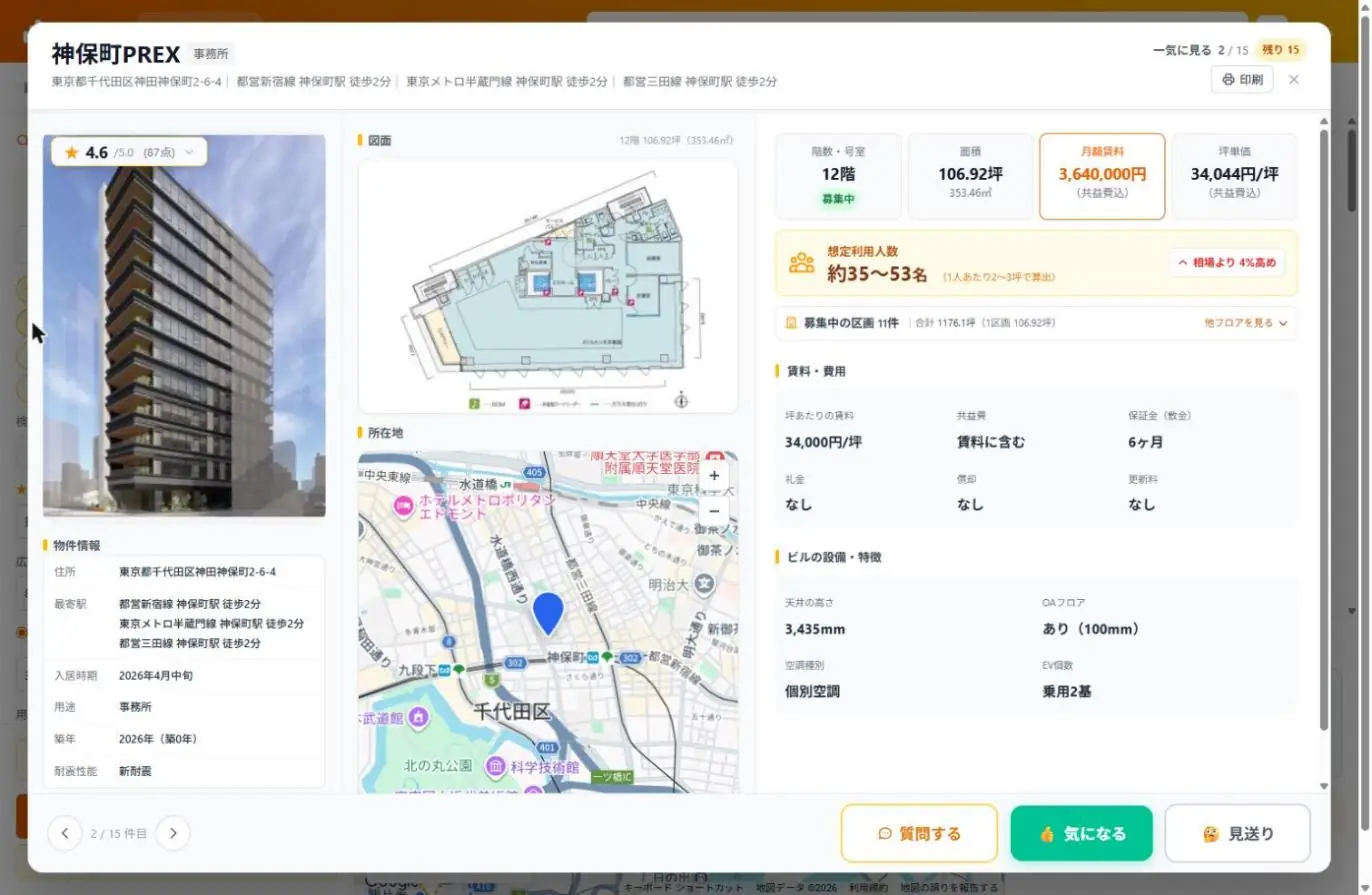Click the 事務所 tag next to title
Image resolution: width=1372 pixels, height=895 pixels.
tap(210, 54)
